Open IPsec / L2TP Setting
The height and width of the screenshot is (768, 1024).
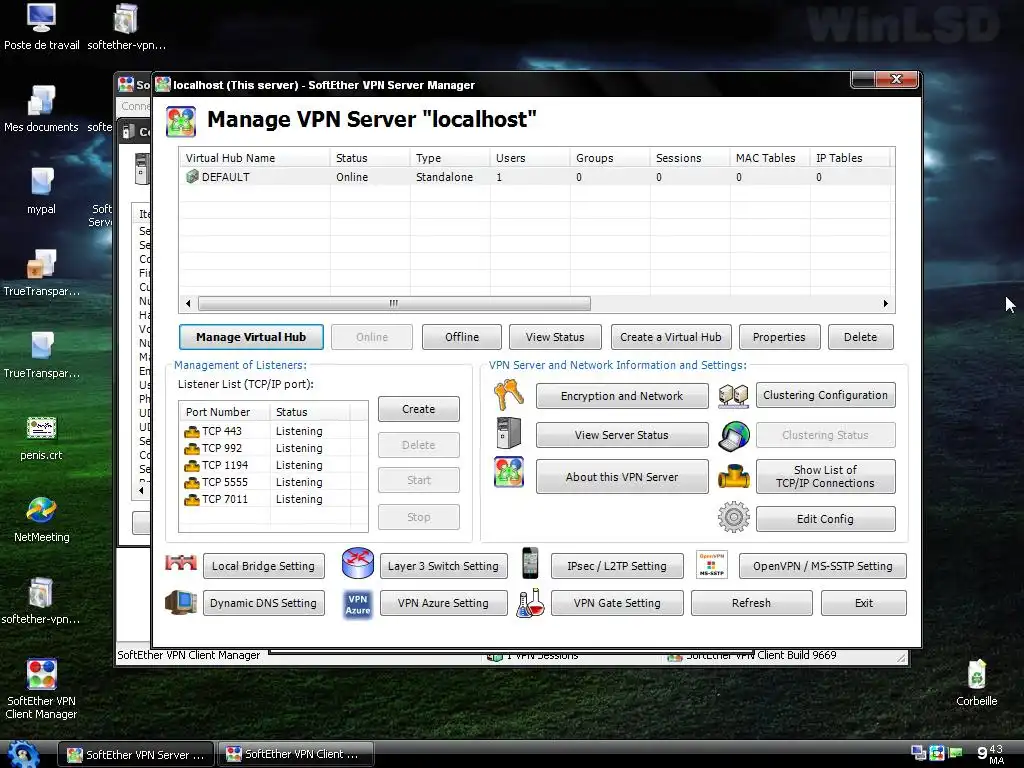[x=617, y=566]
